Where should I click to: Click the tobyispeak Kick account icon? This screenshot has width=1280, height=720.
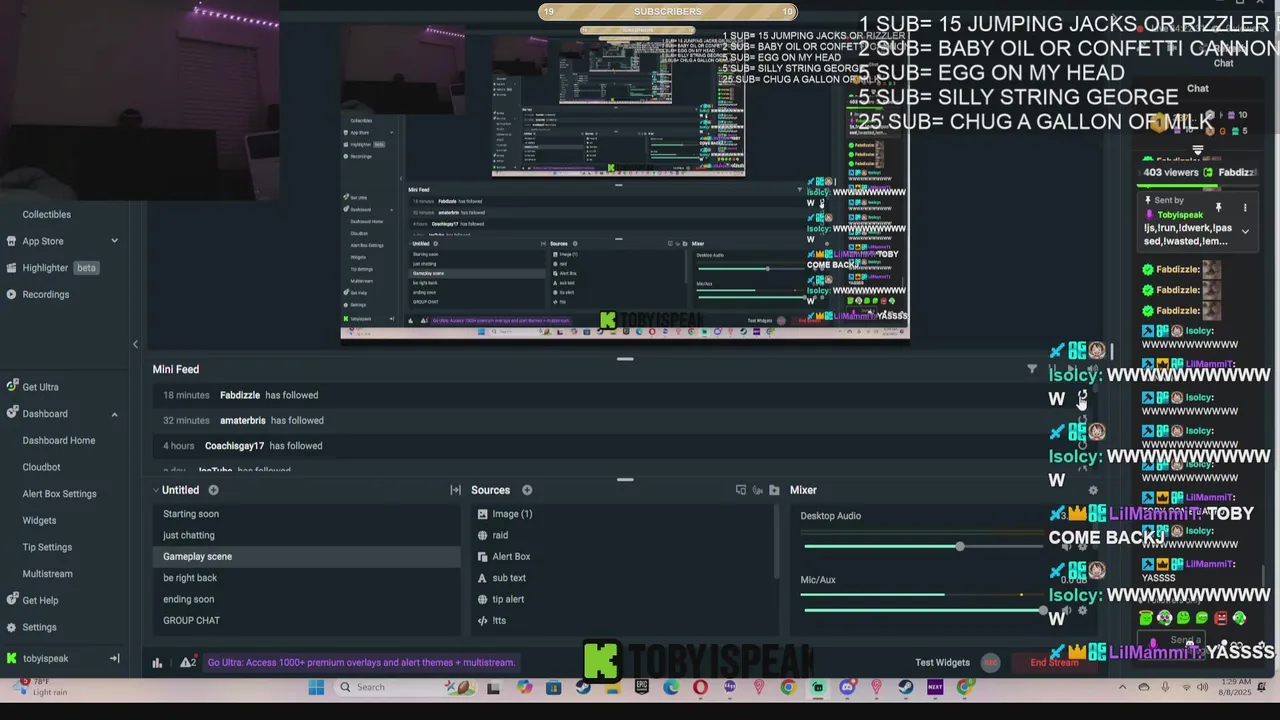[x=11, y=658]
